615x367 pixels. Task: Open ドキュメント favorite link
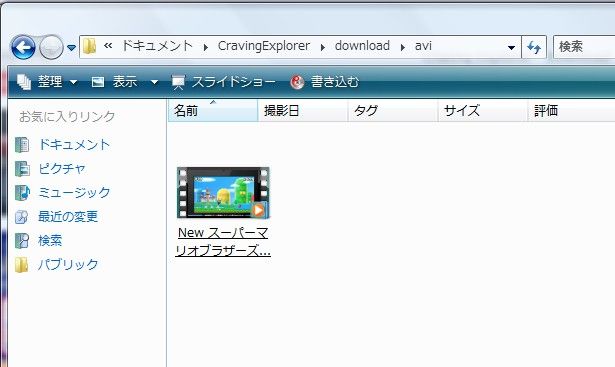click(74, 145)
